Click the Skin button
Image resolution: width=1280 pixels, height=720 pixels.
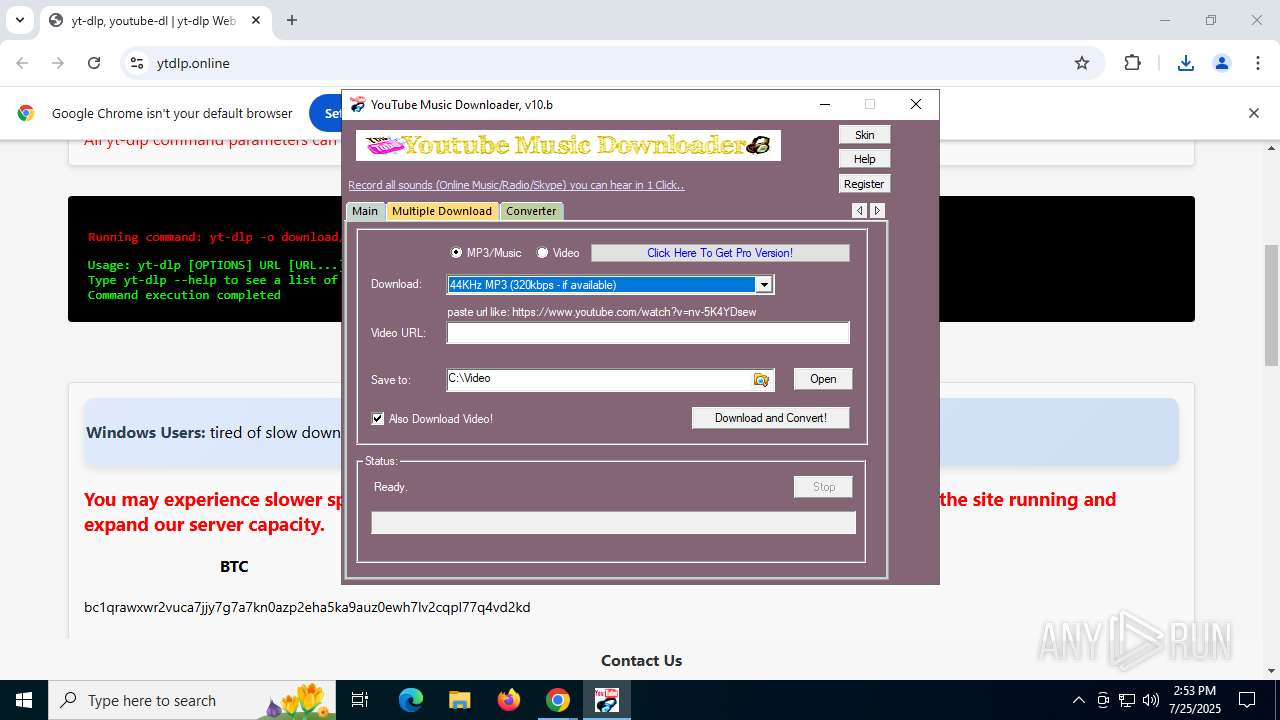(x=865, y=135)
